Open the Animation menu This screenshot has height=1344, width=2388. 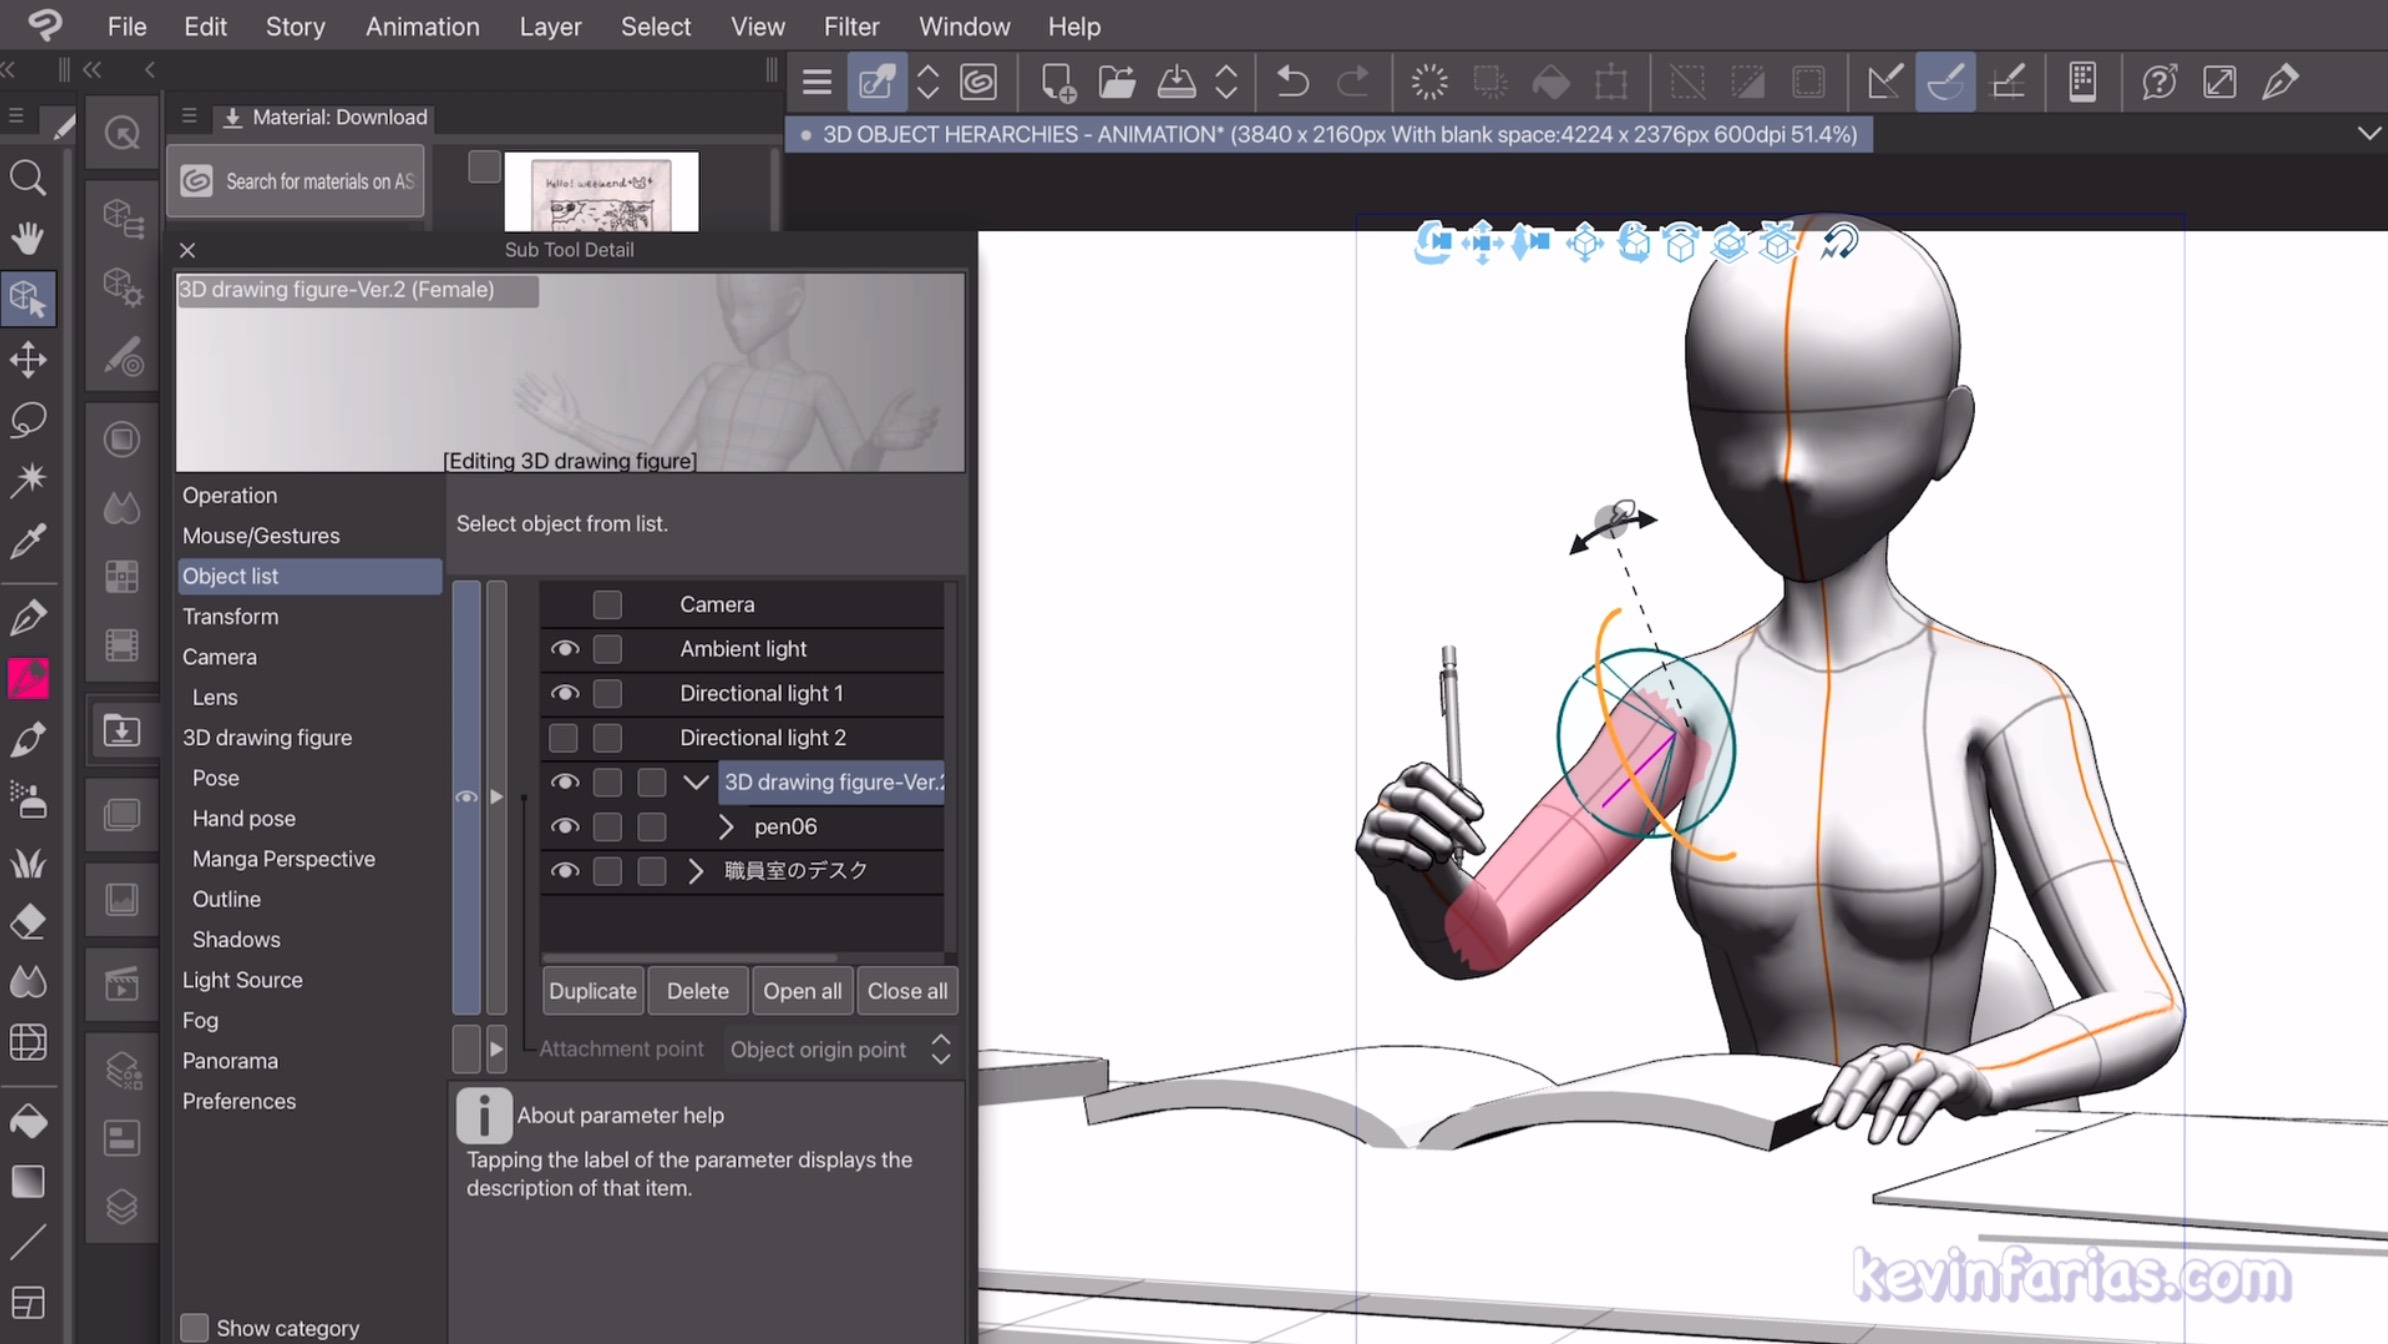point(422,26)
